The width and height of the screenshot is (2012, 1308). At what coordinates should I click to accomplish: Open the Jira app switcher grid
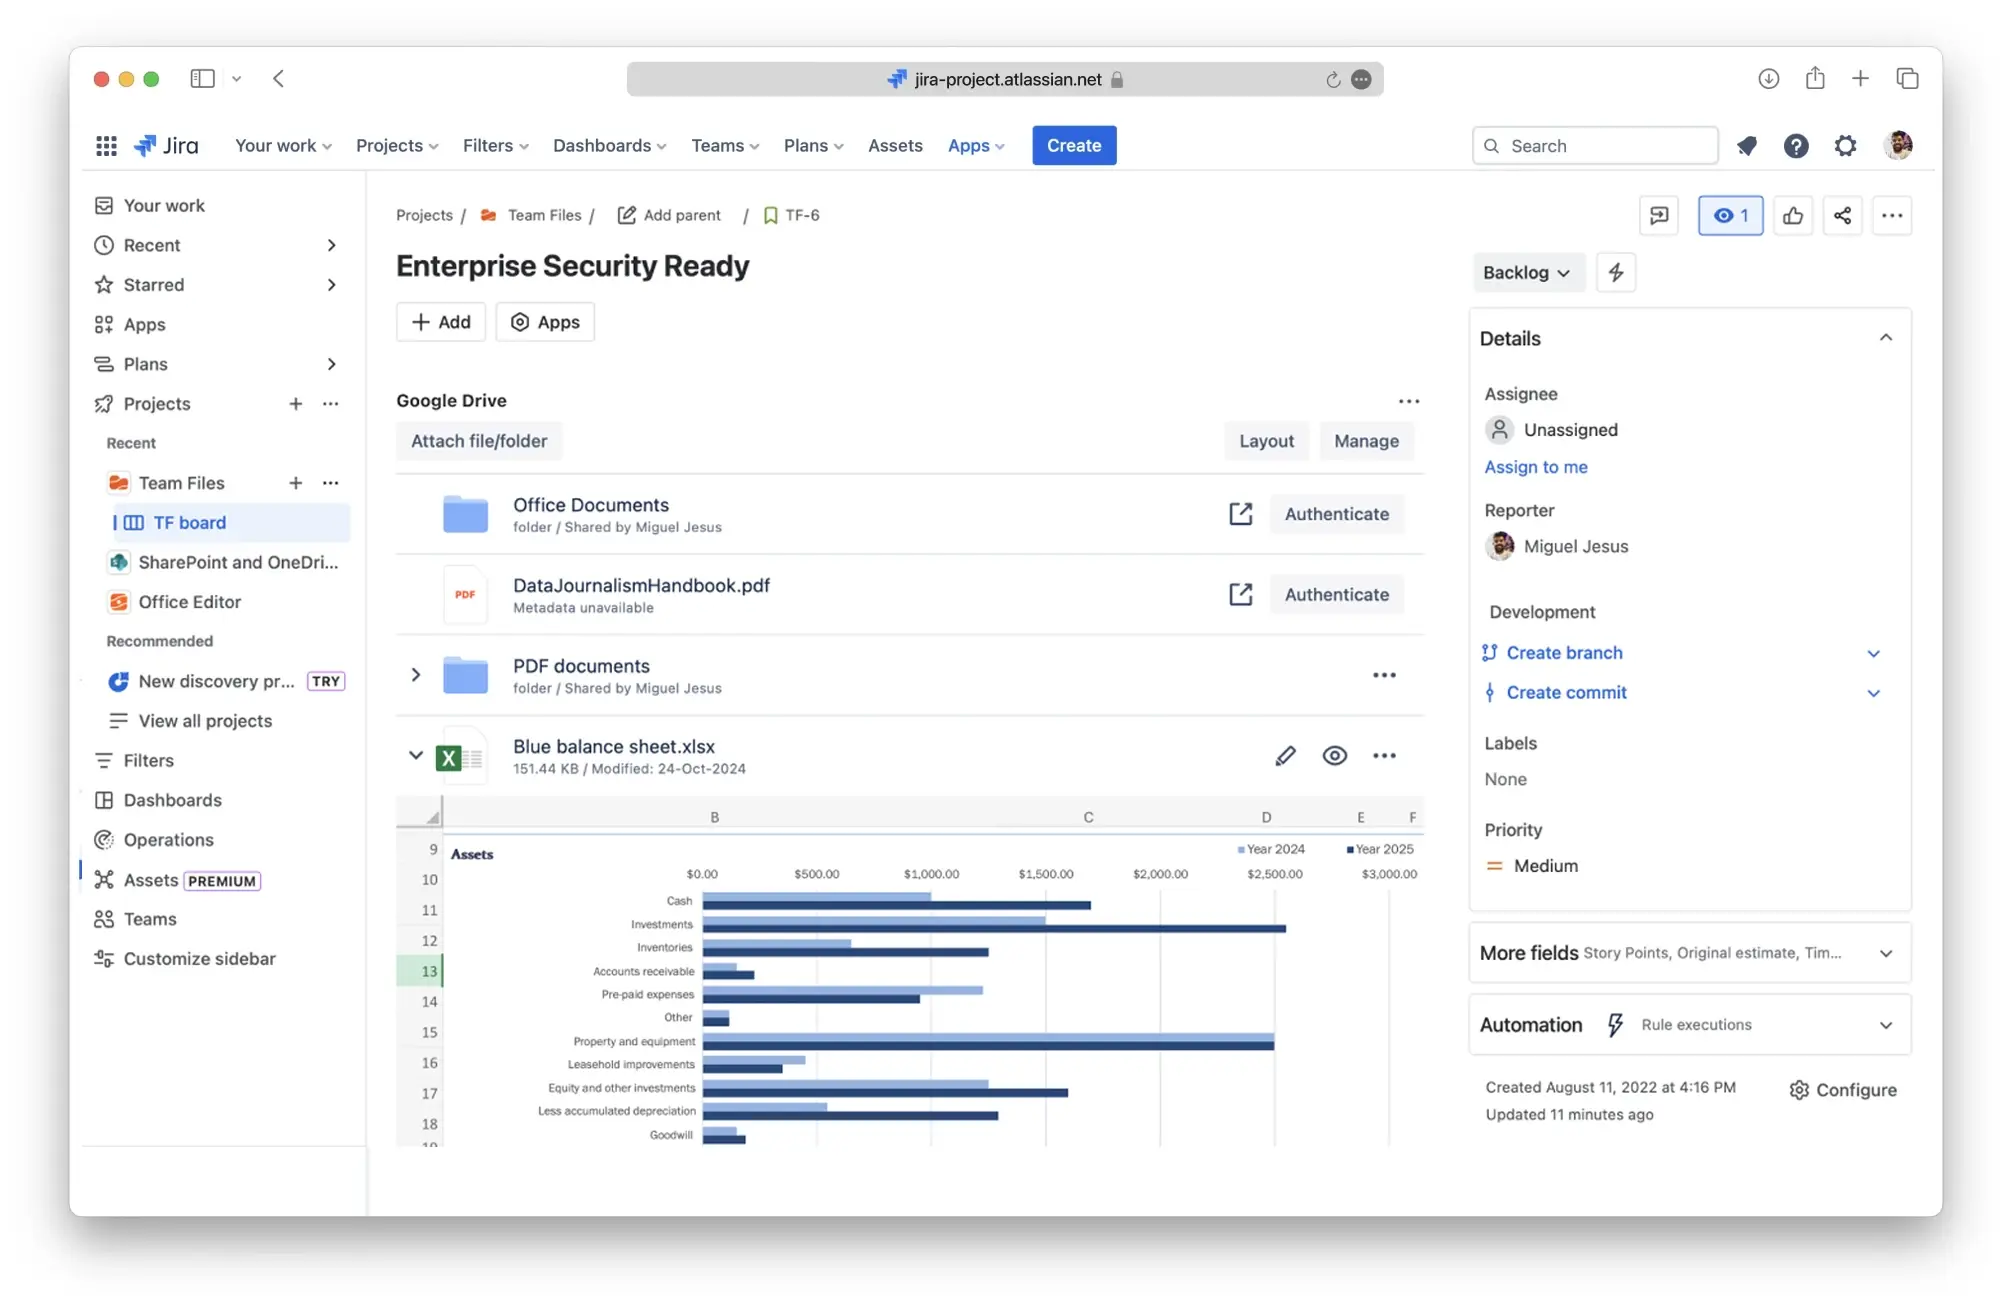(106, 146)
